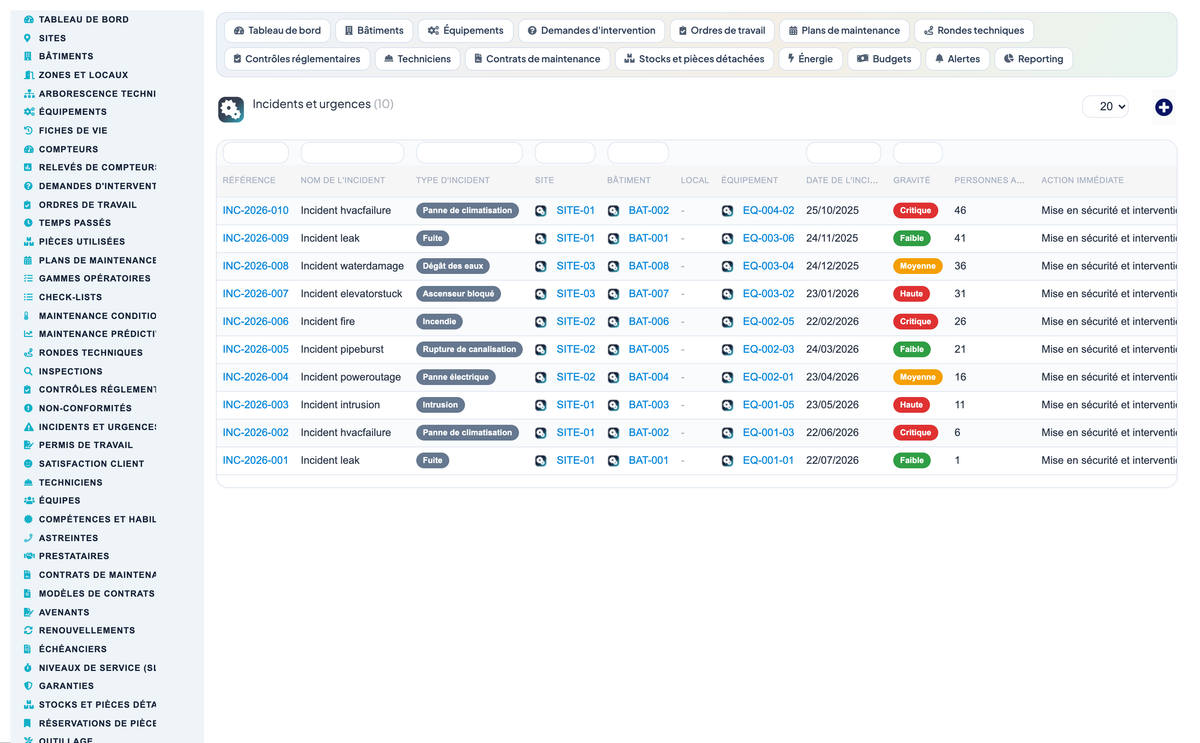Open incident INC-2026-006 link

(x=256, y=322)
